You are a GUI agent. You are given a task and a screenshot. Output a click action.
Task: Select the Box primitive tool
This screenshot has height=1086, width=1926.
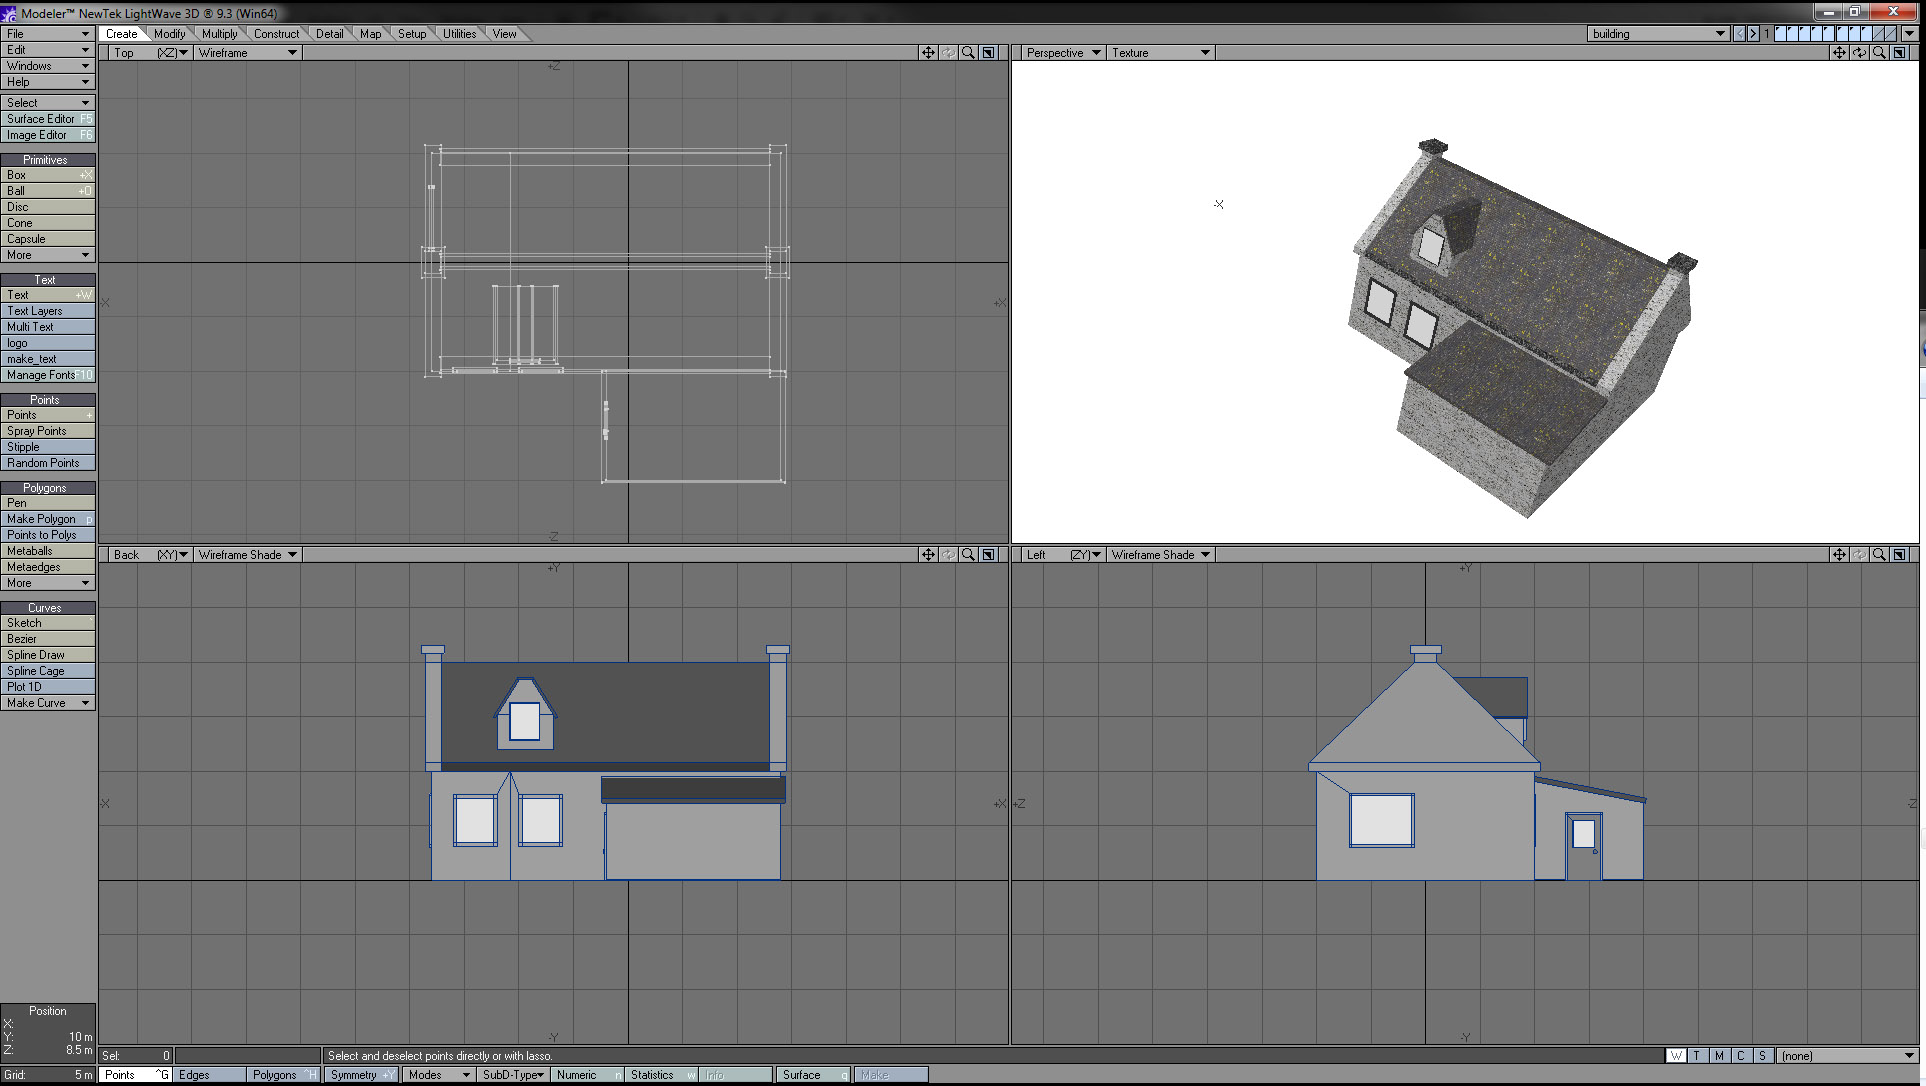pyautogui.click(x=48, y=175)
